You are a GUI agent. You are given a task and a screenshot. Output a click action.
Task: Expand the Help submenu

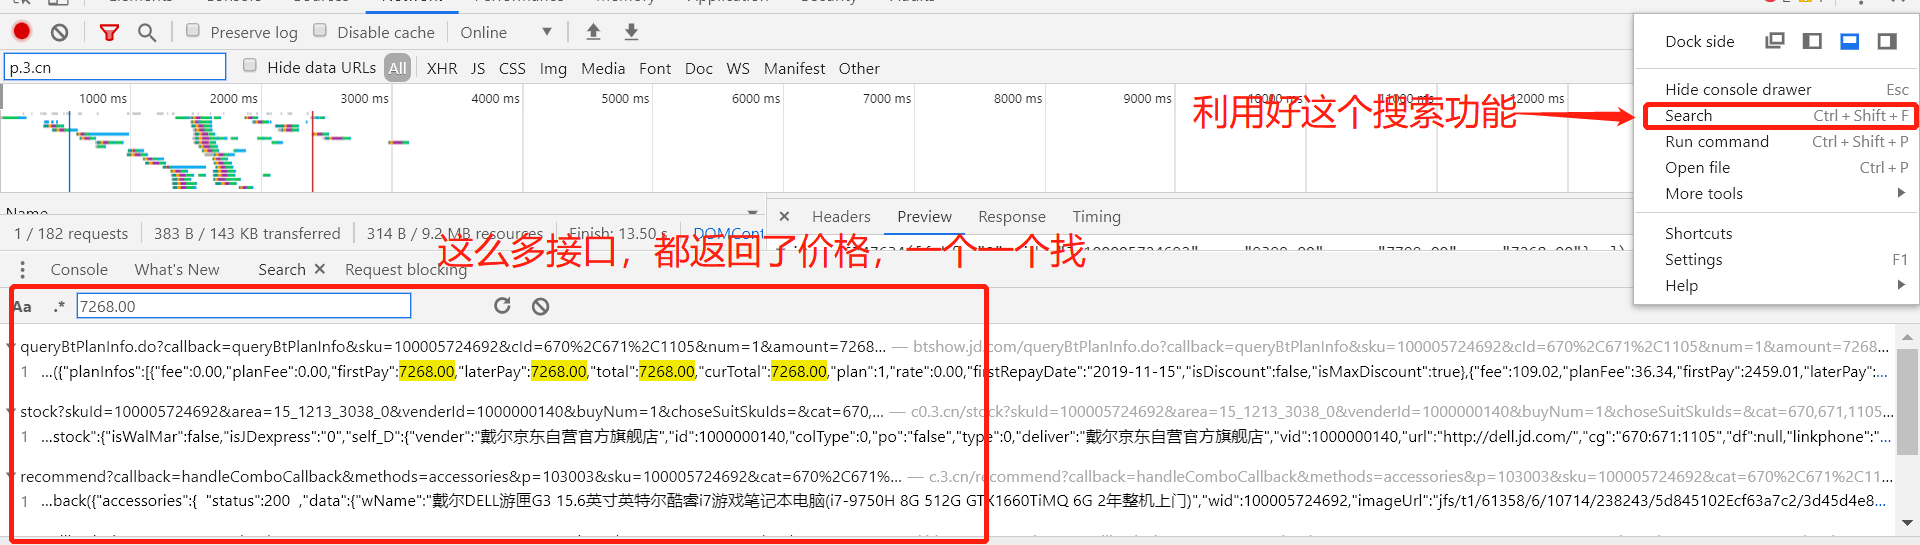1786,285
